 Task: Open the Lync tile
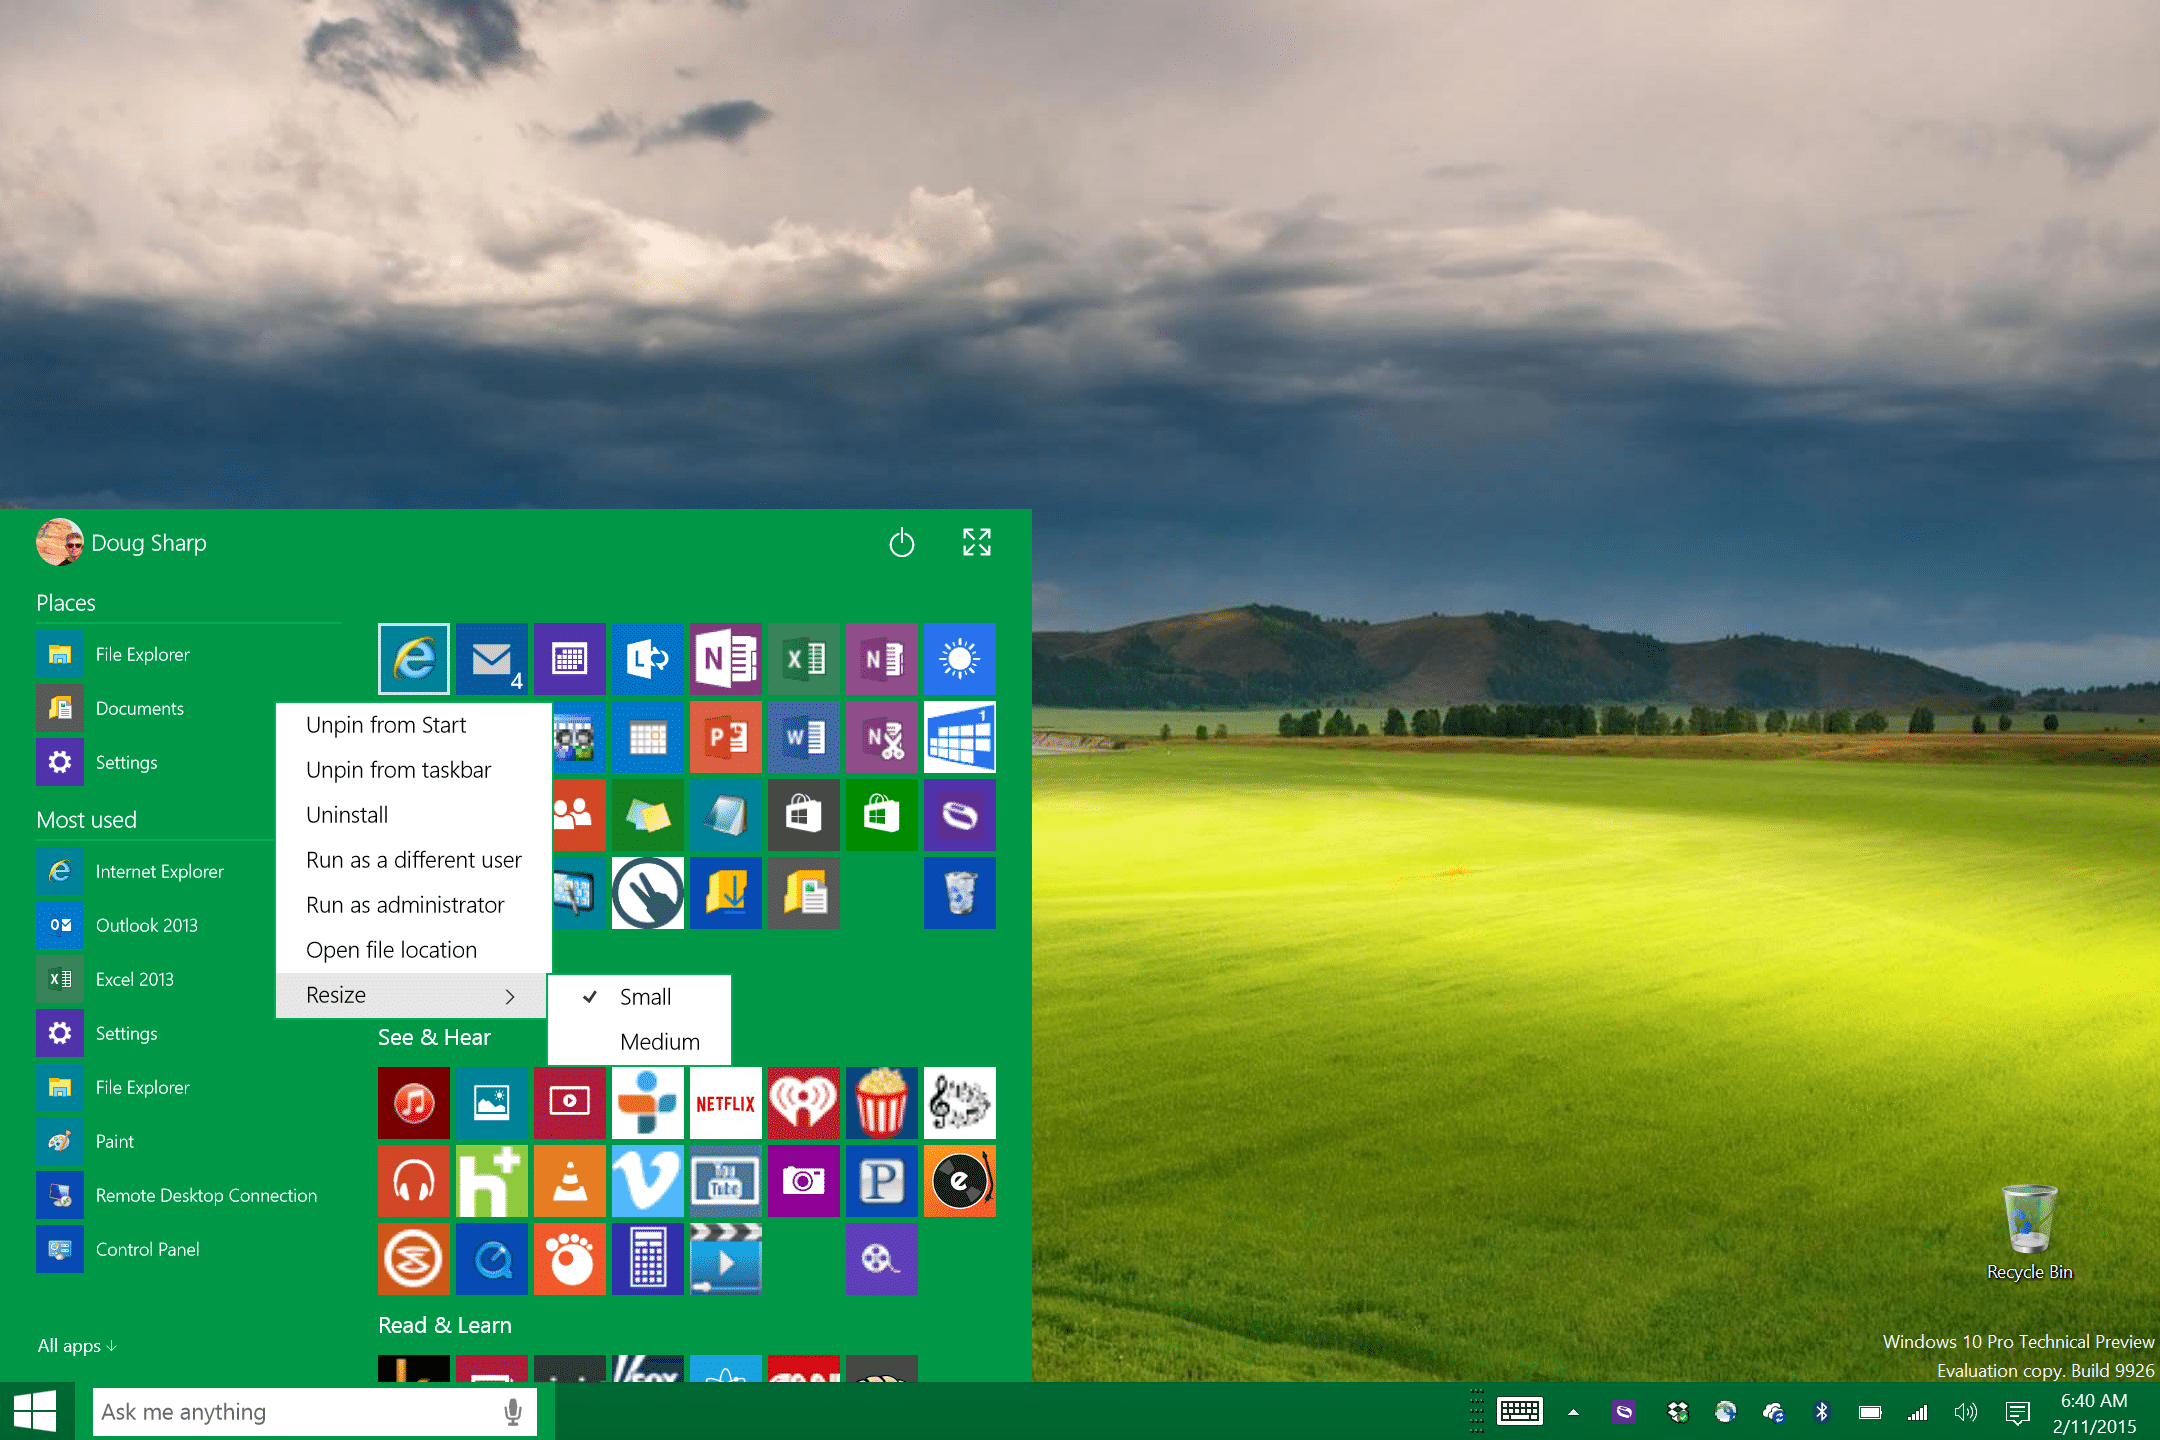pos(648,659)
